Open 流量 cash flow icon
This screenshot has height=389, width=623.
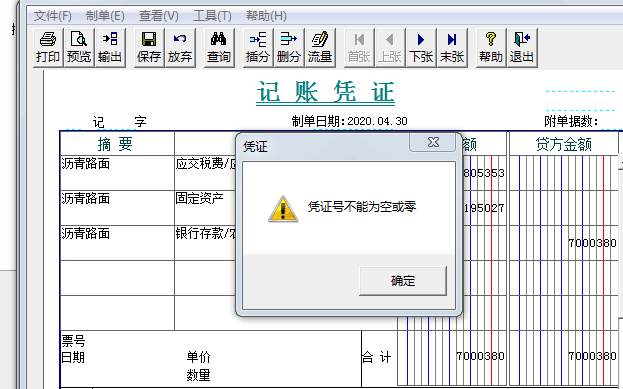(x=319, y=47)
